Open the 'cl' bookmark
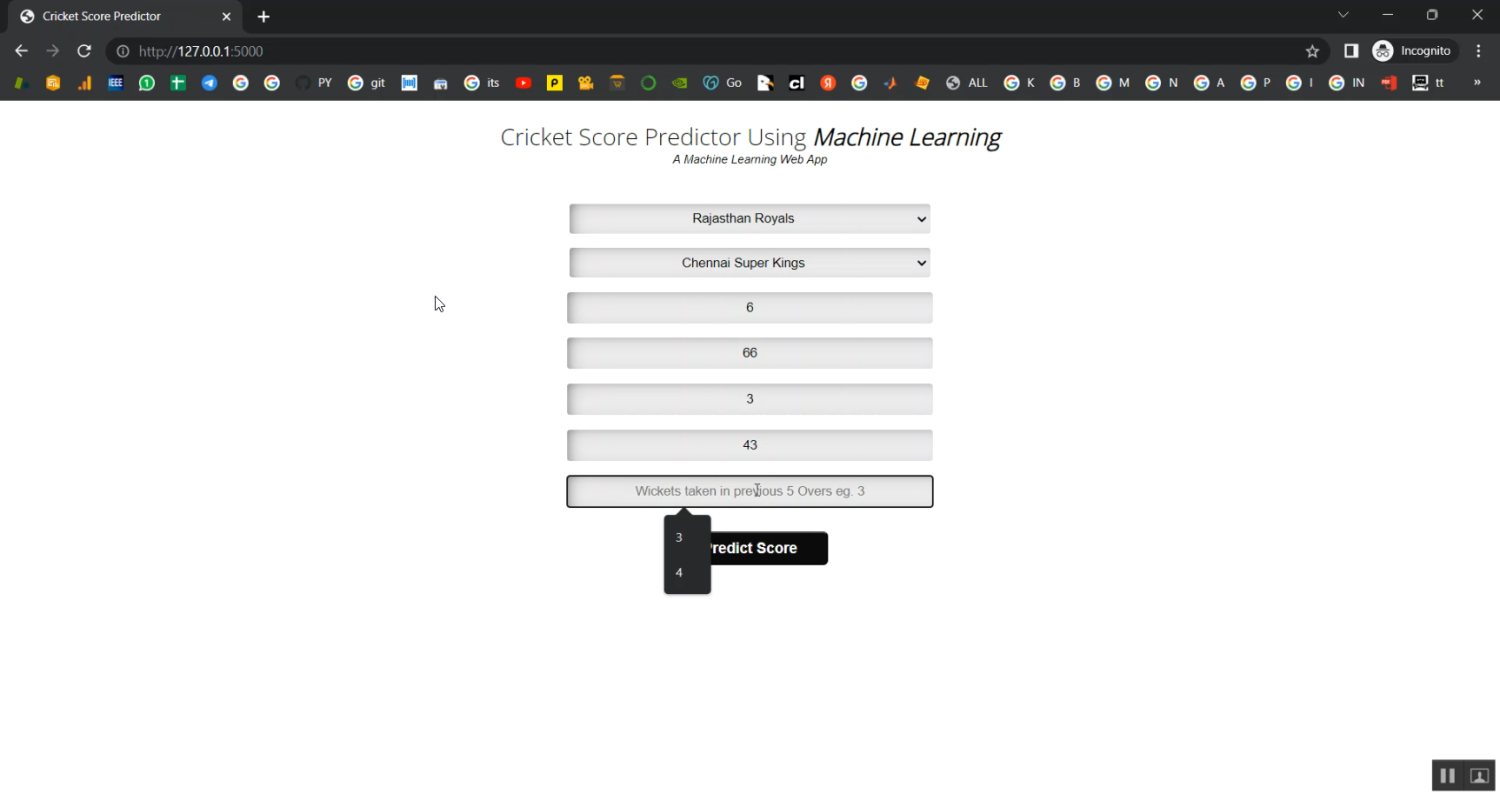The width and height of the screenshot is (1500, 794). (797, 83)
